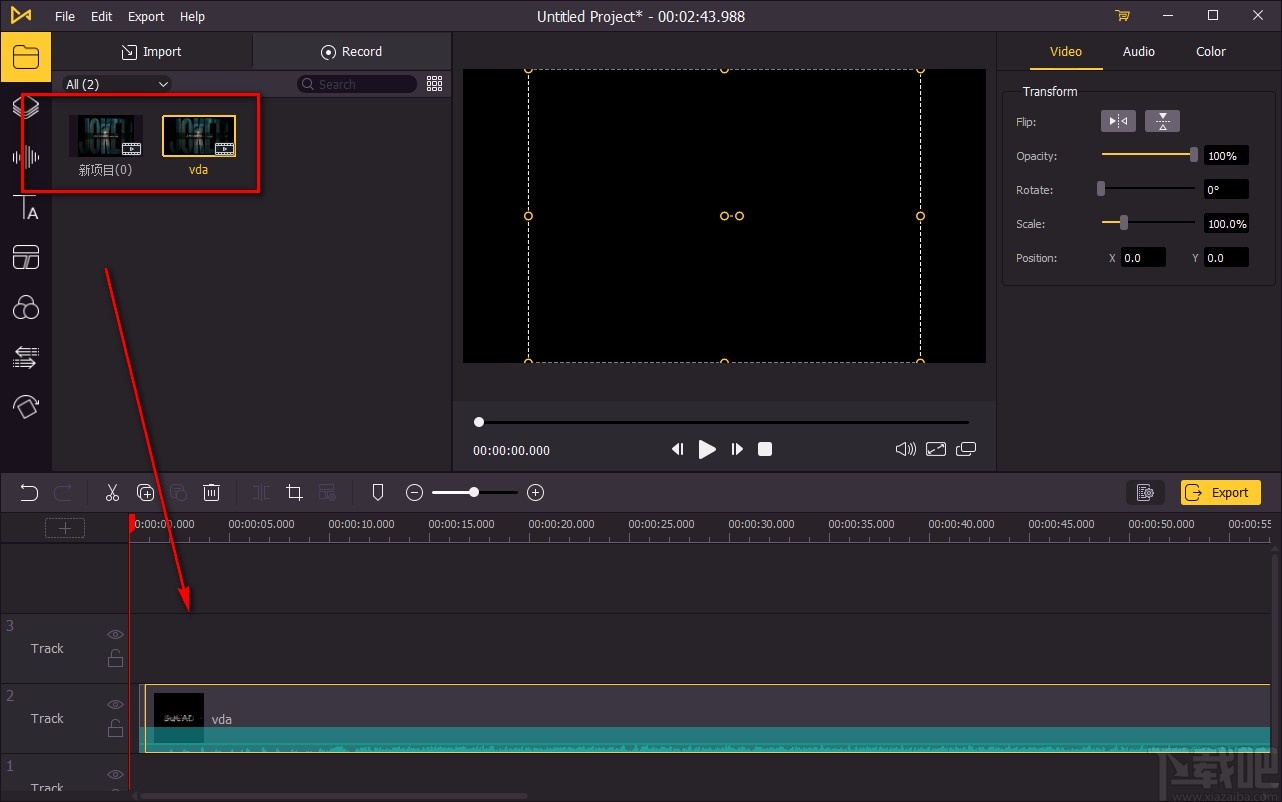Switch to the Color tab
Image resolution: width=1282 pixels, height=802 pixels.
coord(1210,51)
